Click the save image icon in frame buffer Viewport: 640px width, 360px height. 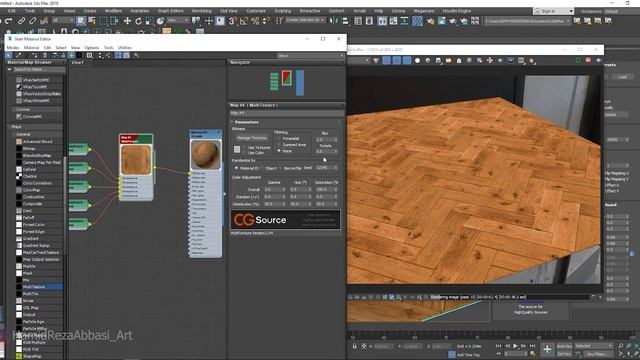click(x=438, y=60)
